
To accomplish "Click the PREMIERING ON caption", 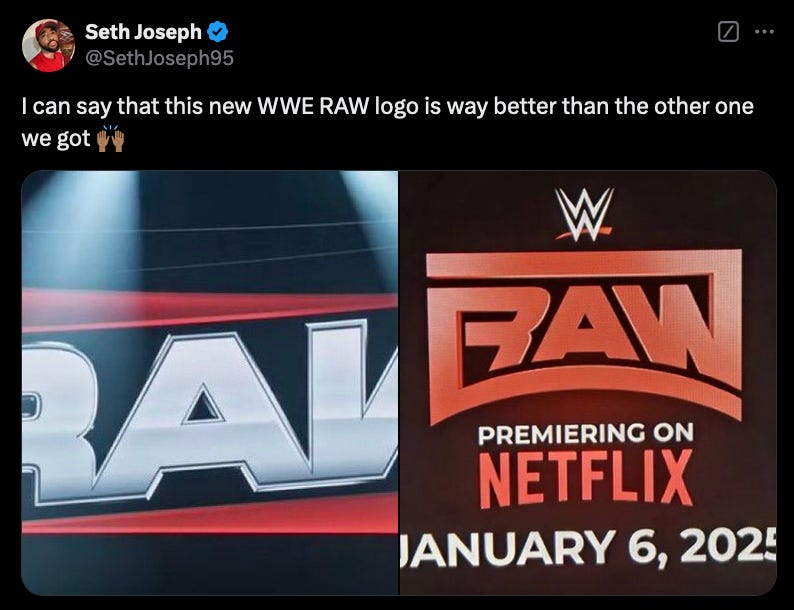I will [585, 434].
